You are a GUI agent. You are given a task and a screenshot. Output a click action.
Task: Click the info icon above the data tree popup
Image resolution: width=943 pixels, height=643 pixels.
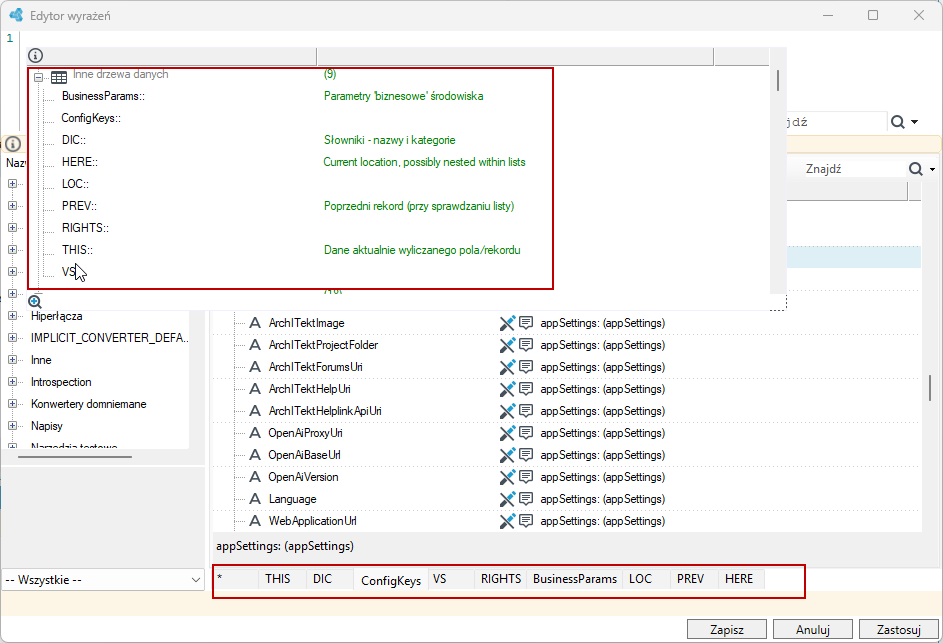35,56
